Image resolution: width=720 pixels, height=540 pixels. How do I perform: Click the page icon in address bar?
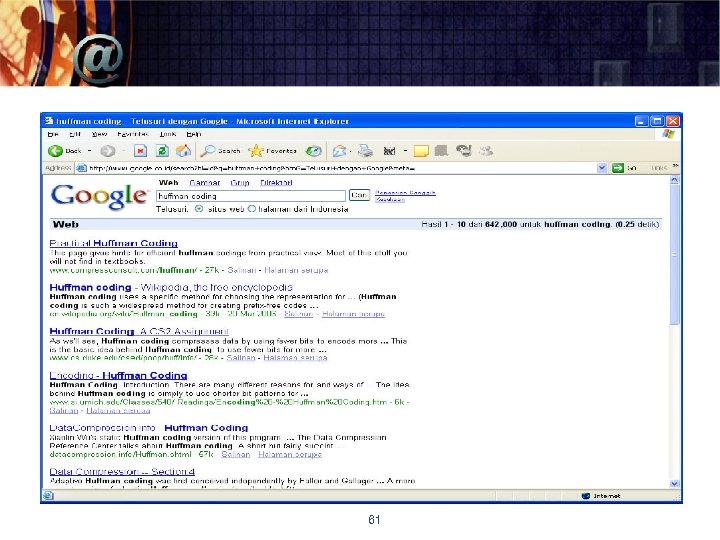[81, 168]
